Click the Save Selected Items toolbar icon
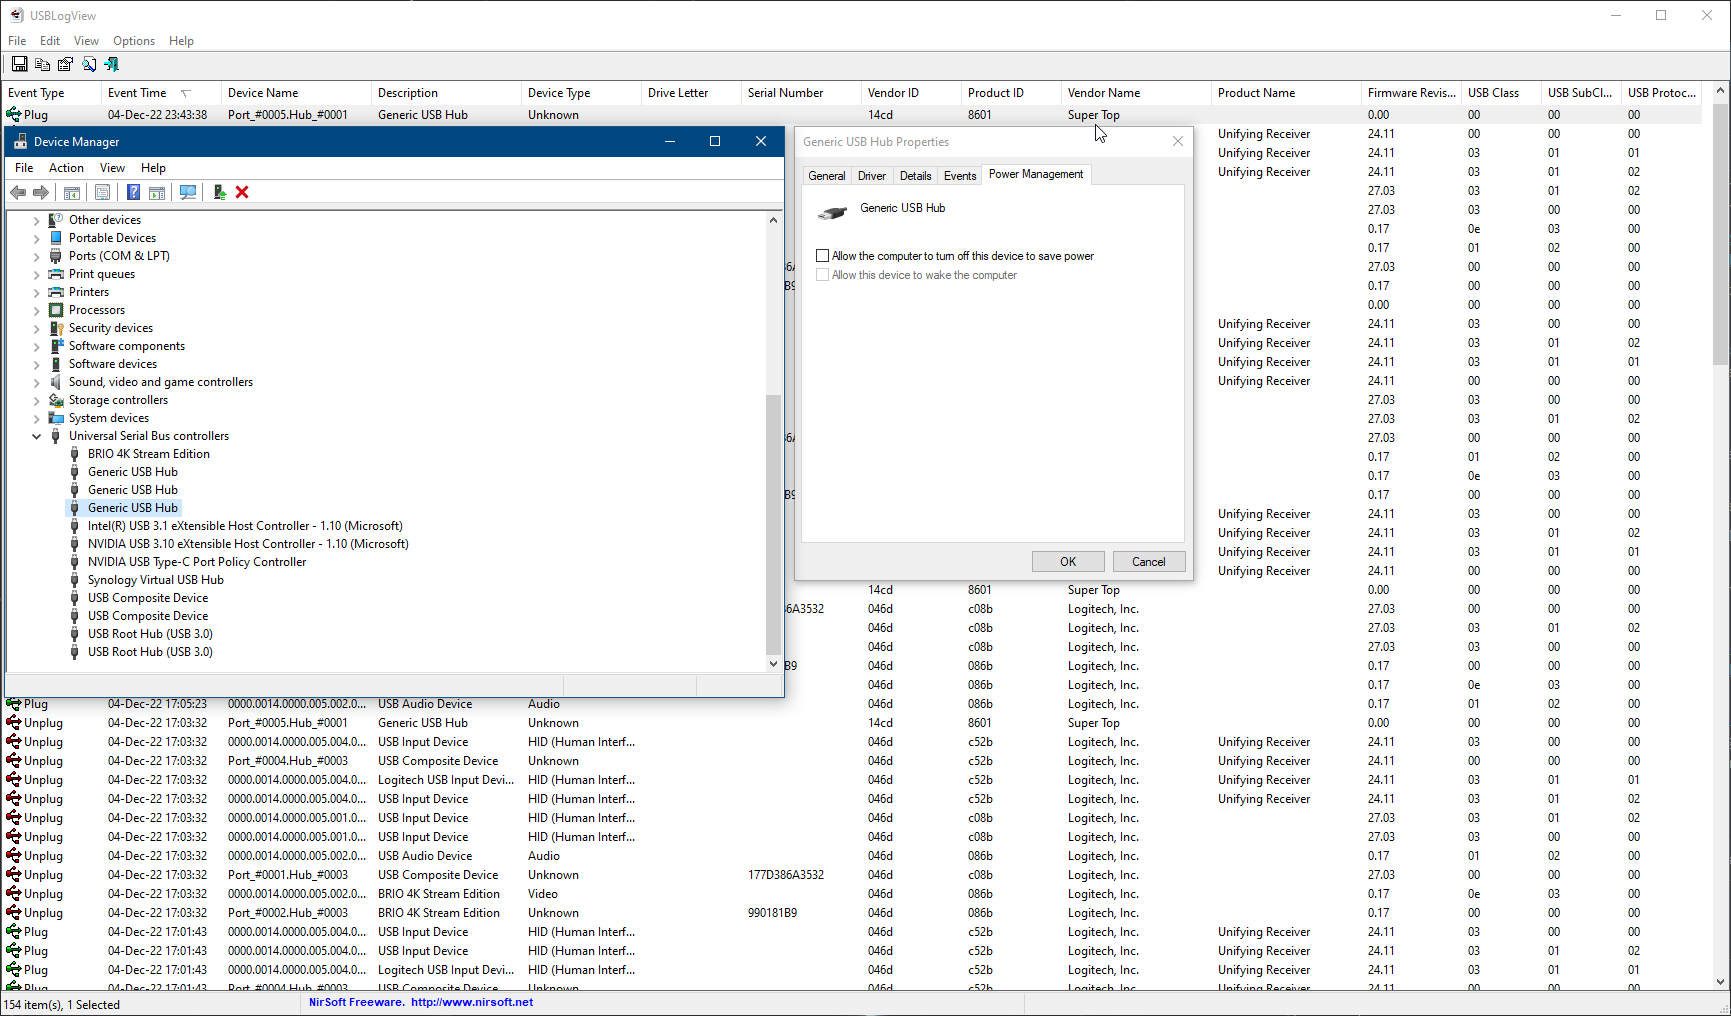 pos(19,64)
